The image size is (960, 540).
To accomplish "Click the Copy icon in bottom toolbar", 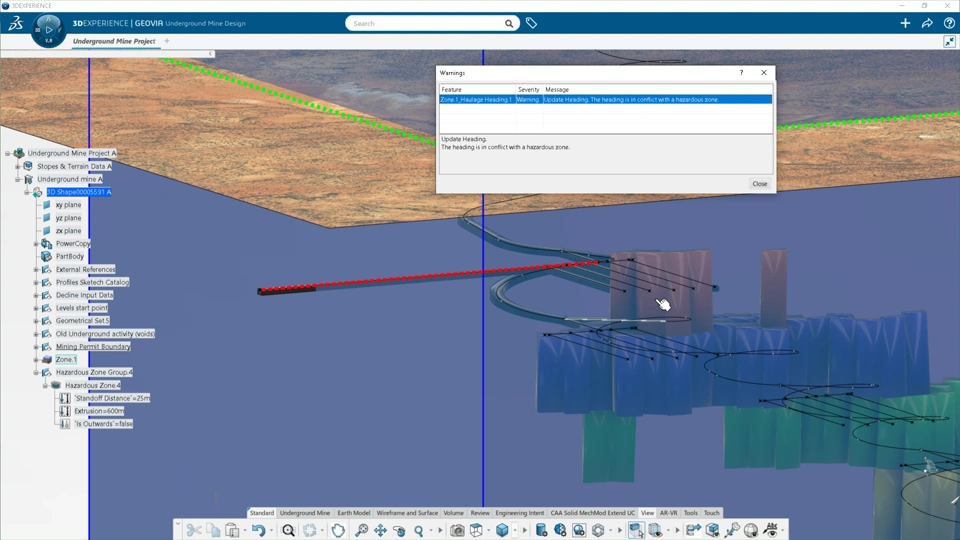I will [213, 530].
